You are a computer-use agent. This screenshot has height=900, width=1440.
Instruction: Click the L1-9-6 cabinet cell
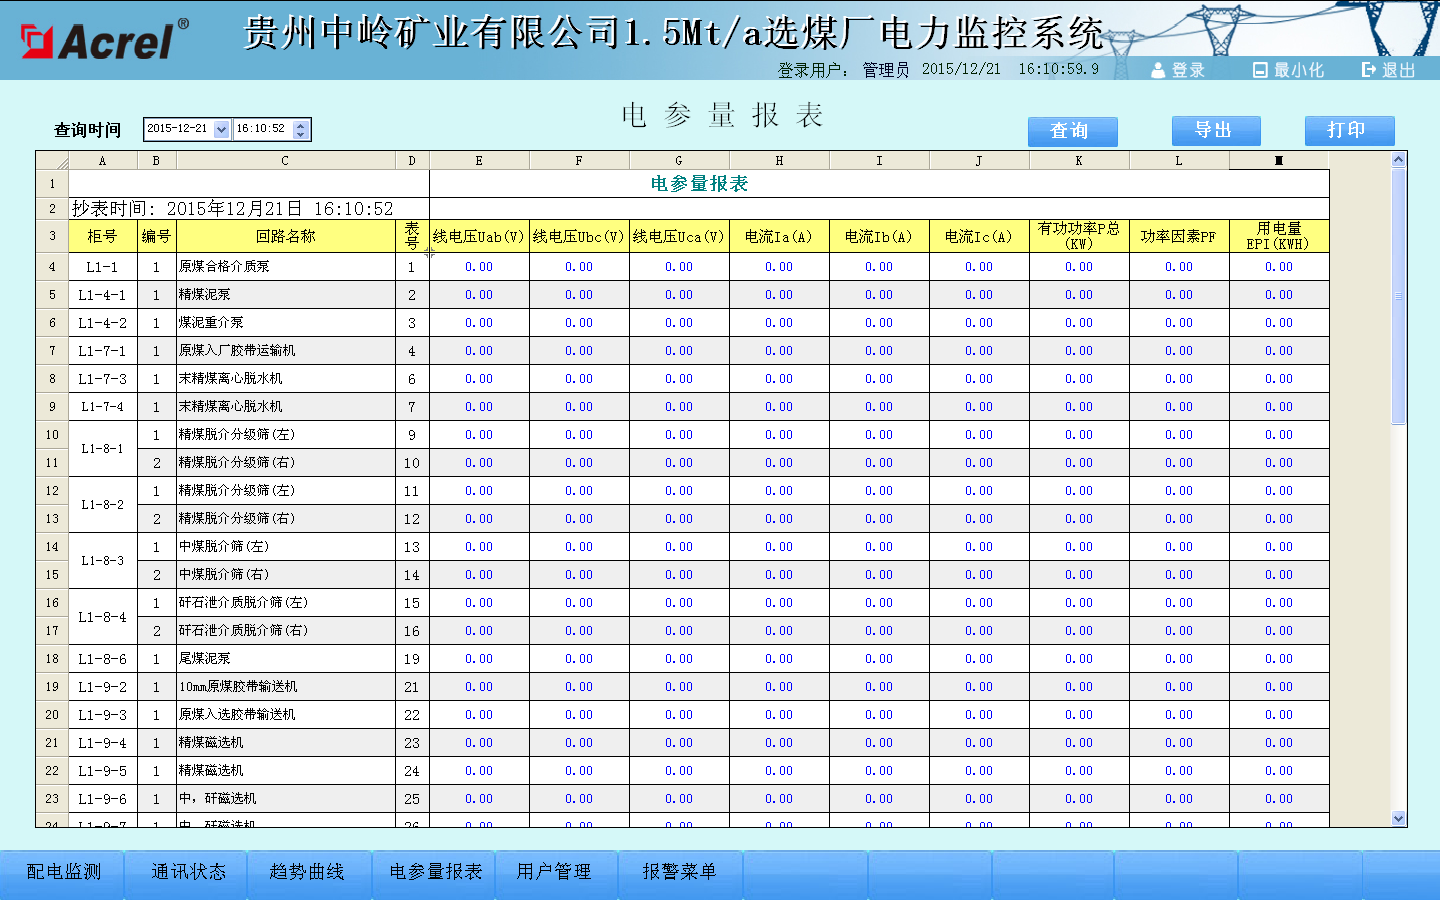coord(103,799)
